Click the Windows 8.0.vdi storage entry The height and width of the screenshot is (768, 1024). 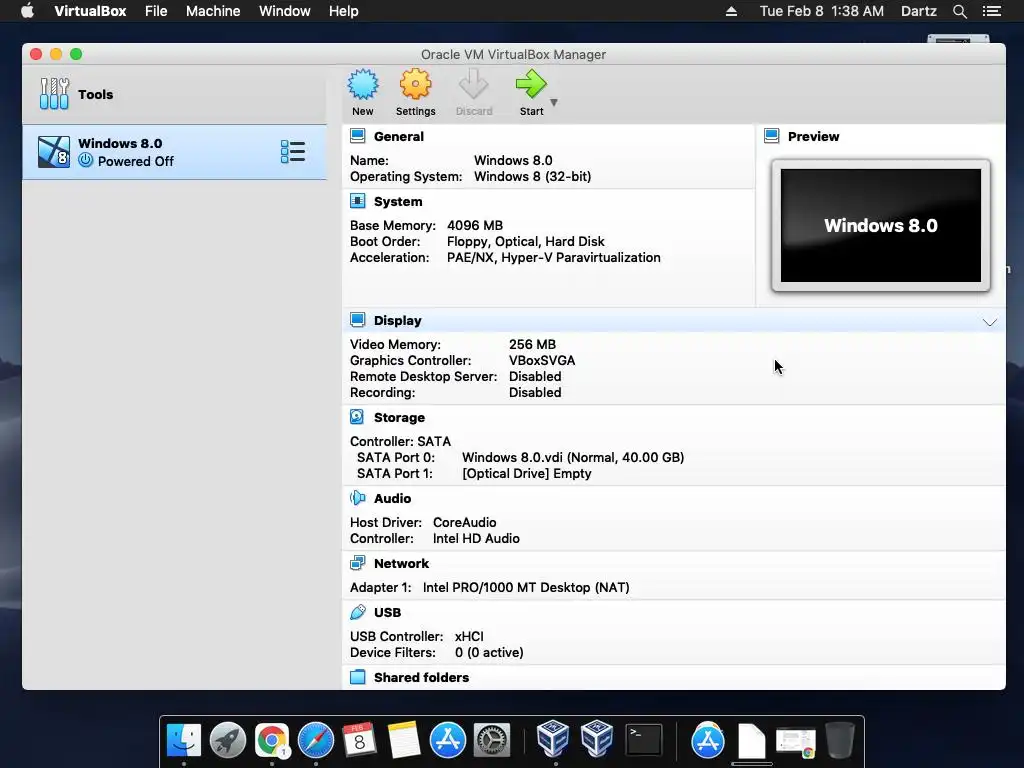(573, 457)
